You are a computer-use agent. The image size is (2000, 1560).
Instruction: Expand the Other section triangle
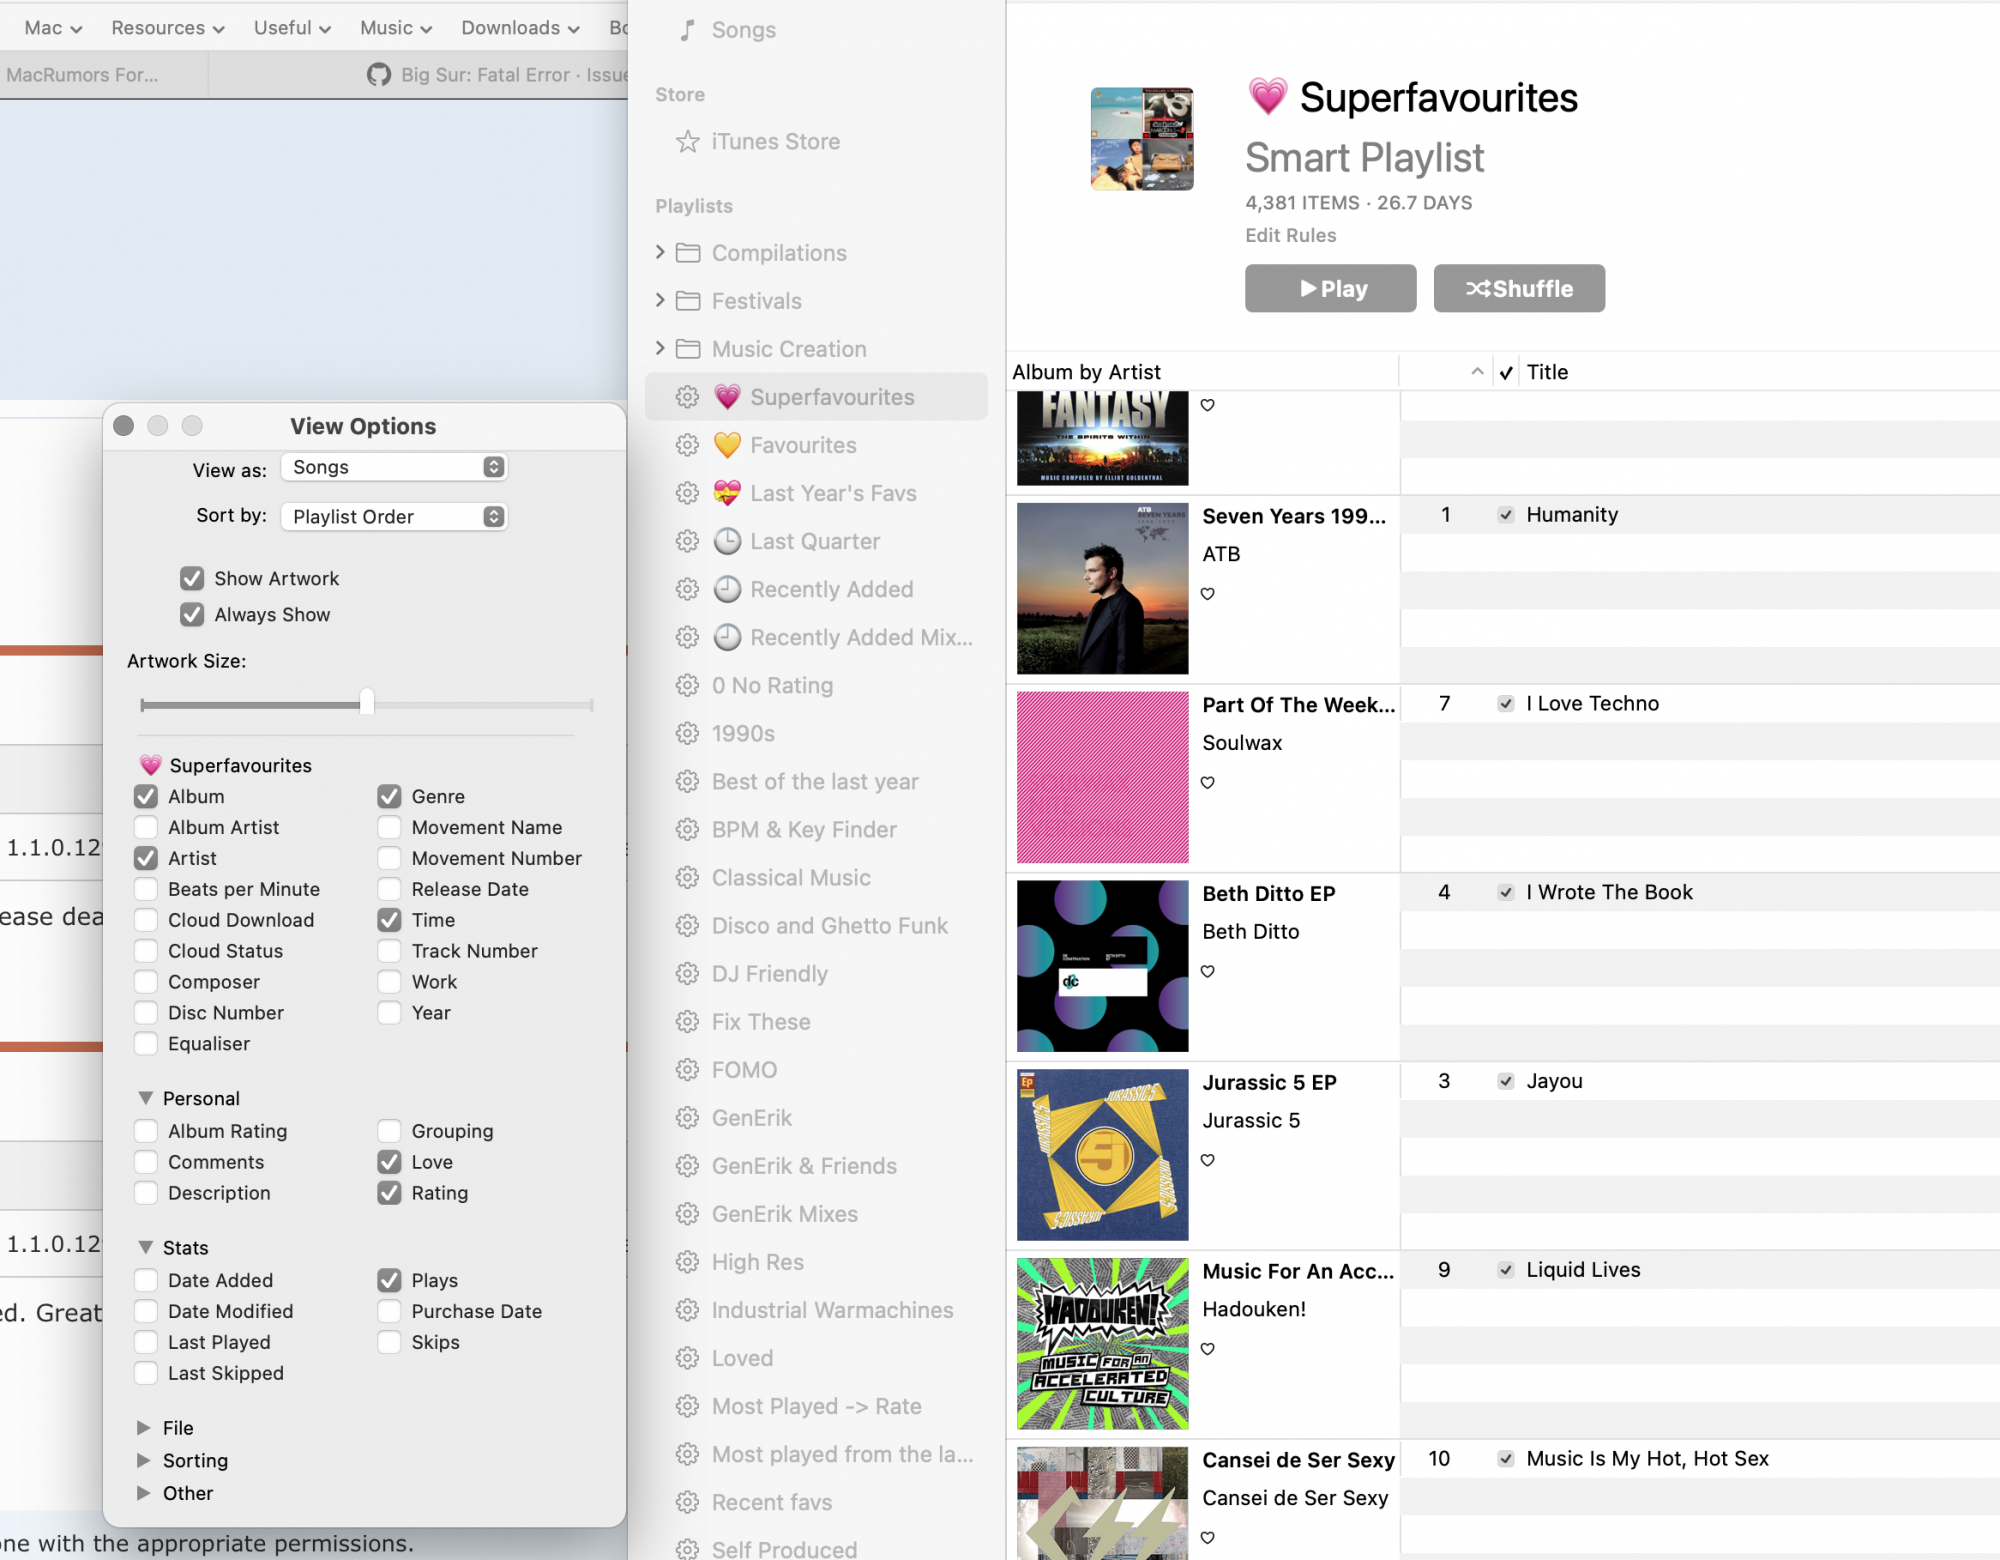coord(144,1494)
